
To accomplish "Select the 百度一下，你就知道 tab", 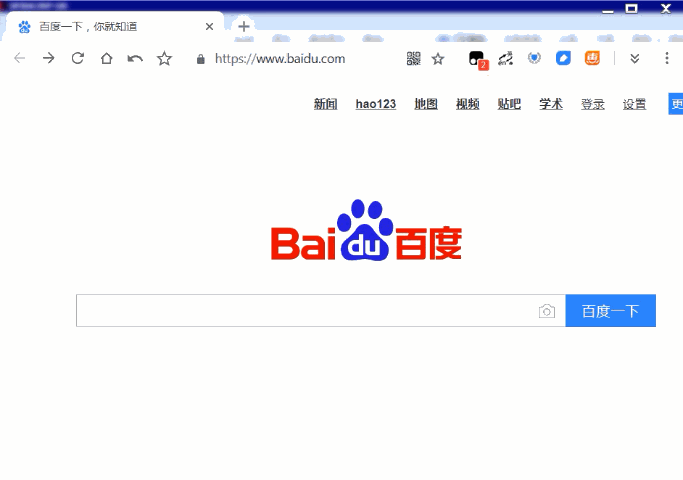I will pyautogui.click(x=115, y=27).
